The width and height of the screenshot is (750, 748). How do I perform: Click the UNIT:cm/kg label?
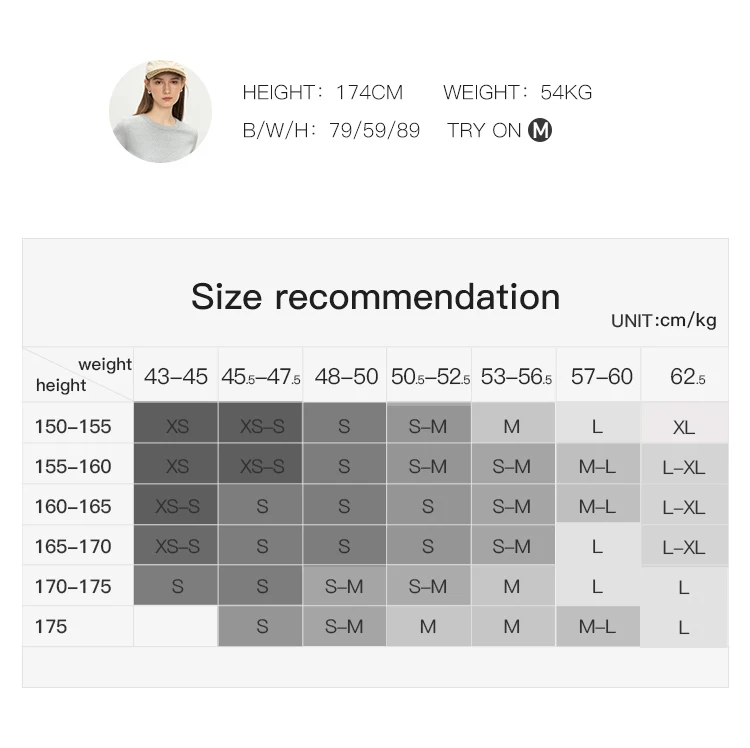coord(663,320)
